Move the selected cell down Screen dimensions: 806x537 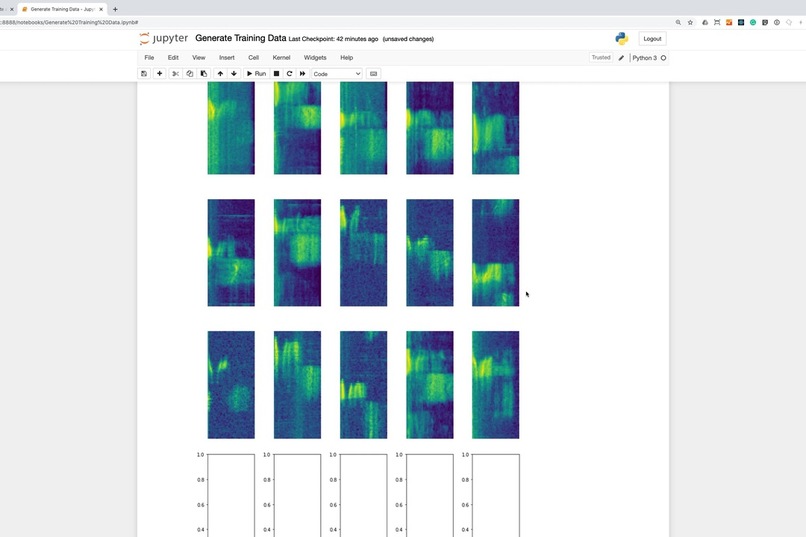tap(234, 73)
